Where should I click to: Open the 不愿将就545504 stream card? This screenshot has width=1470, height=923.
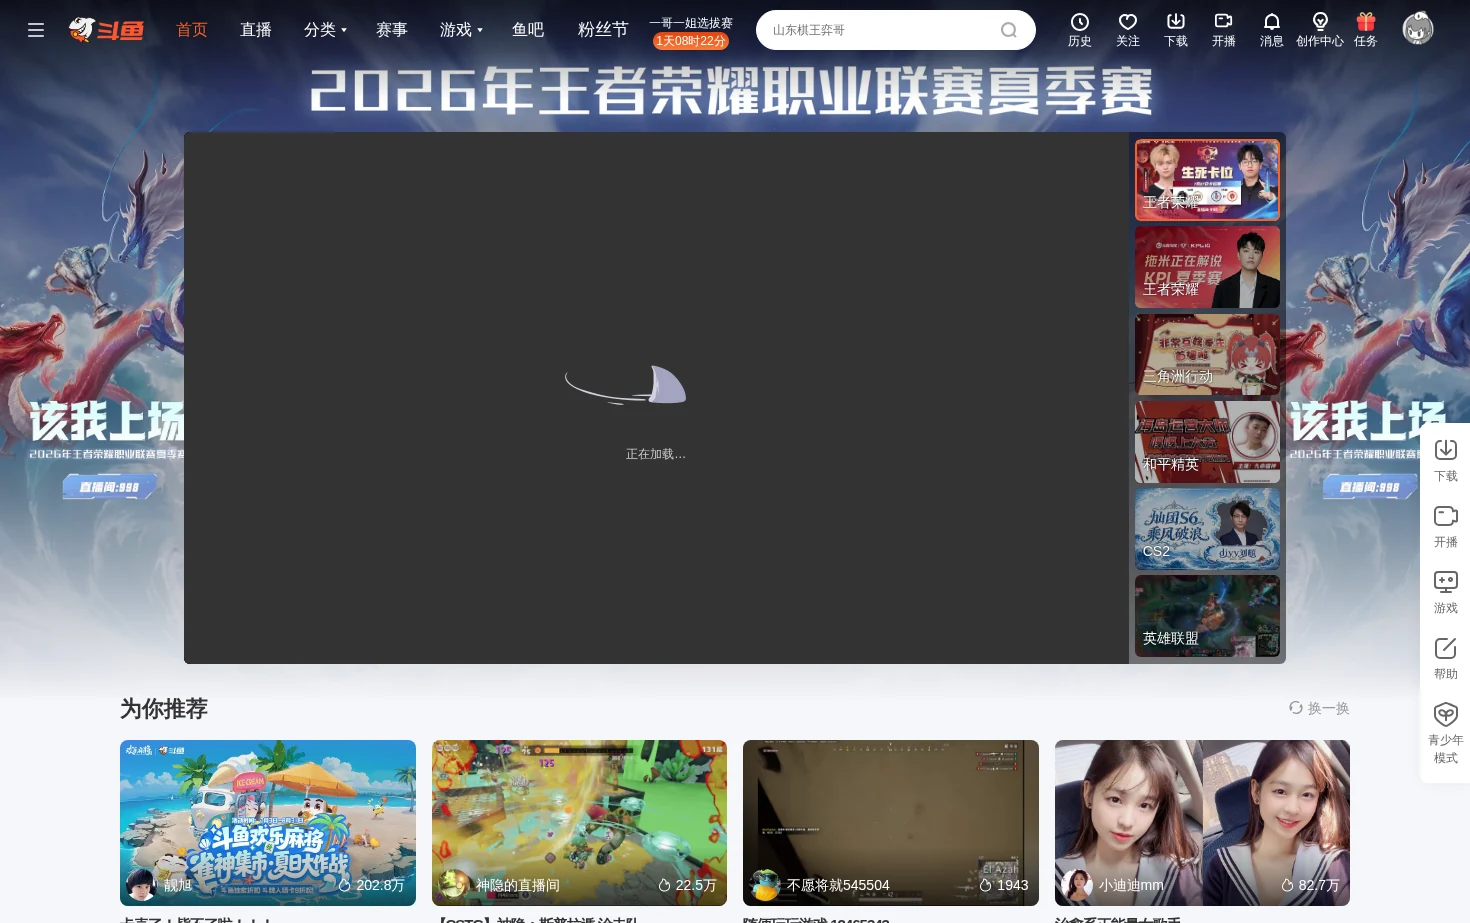(x=891, y=823)
